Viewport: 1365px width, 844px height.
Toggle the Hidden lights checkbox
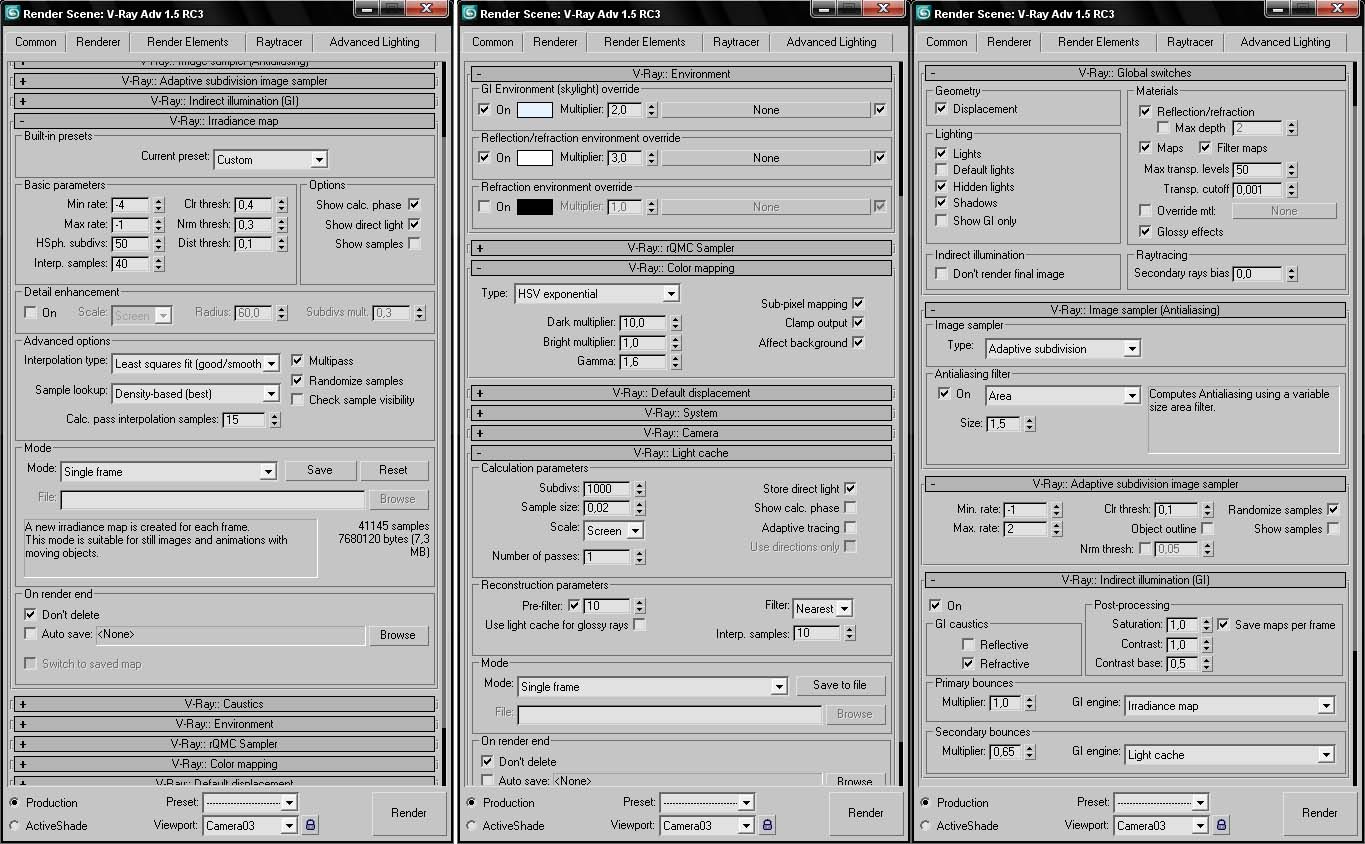click(x=941, y=186)
